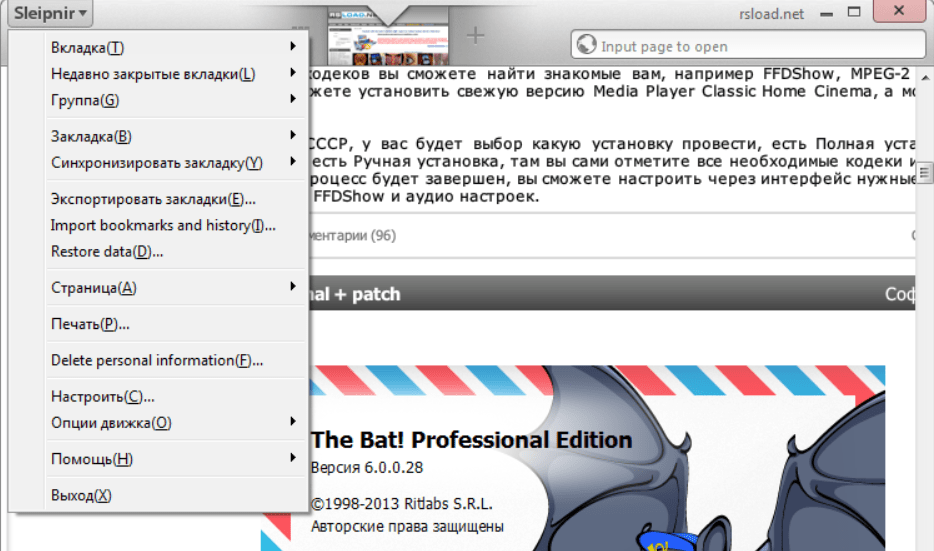Select Экспортировать закладки

153,199
